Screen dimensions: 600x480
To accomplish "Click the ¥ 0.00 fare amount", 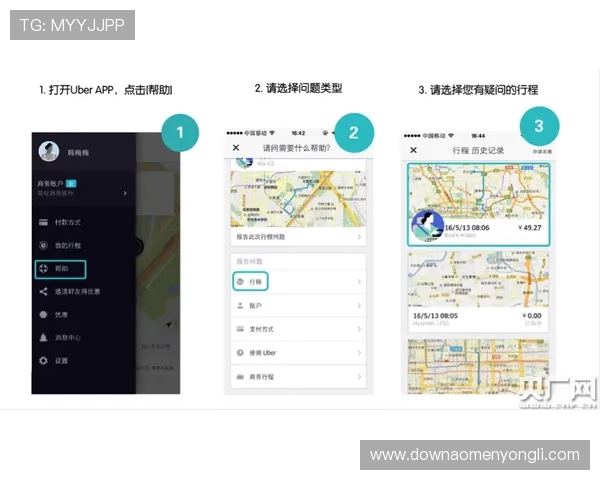I will 532,316.
